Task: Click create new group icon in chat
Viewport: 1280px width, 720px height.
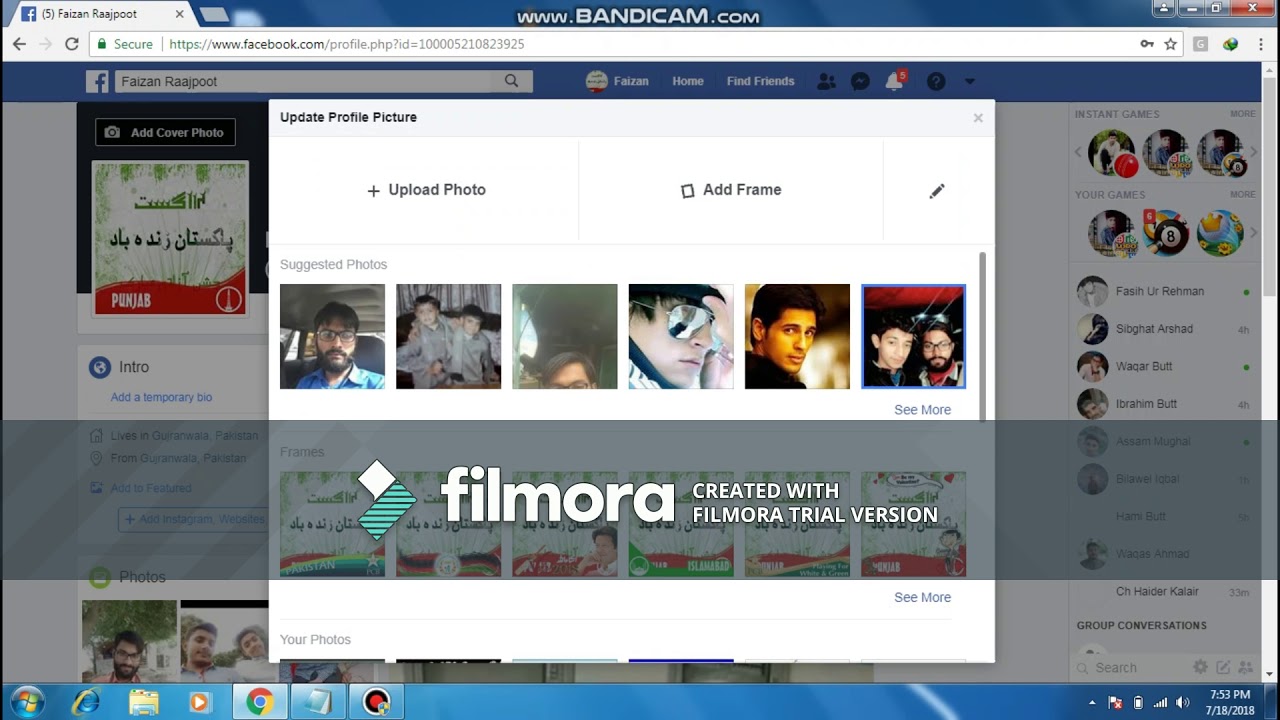Action: pyautogui.click(x=1245, y=667)
